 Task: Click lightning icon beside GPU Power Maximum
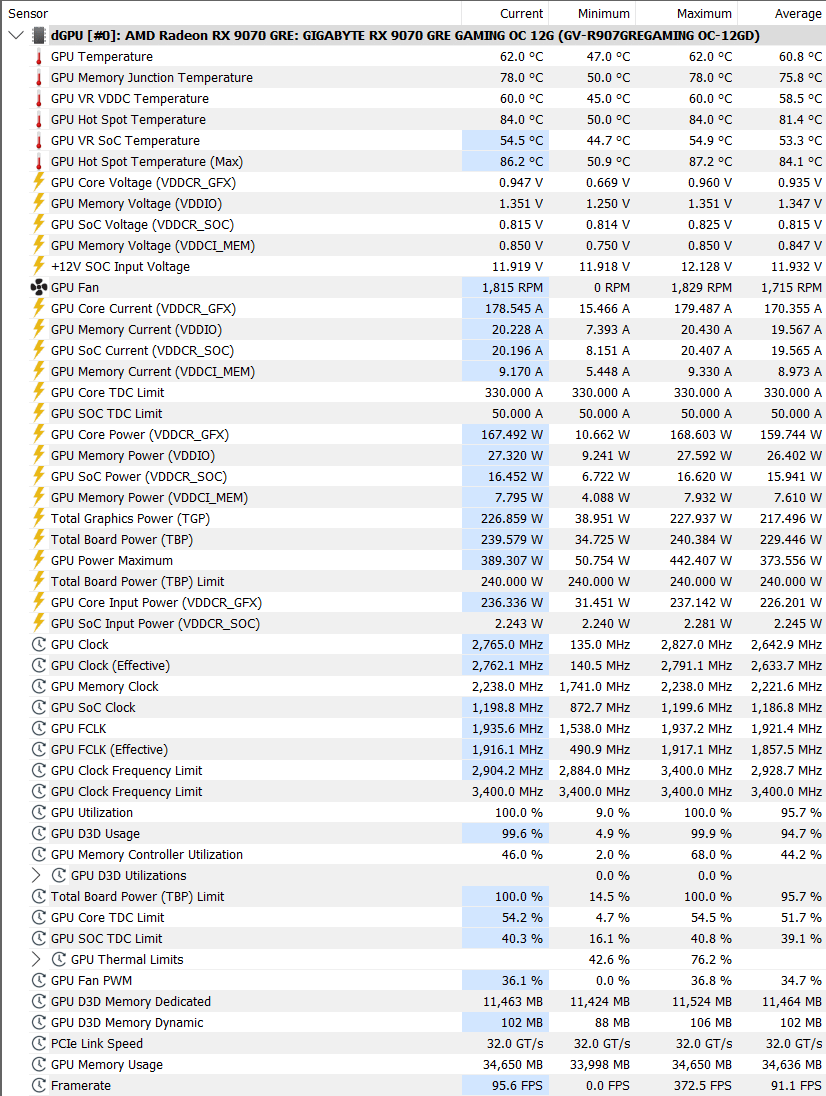39,560
